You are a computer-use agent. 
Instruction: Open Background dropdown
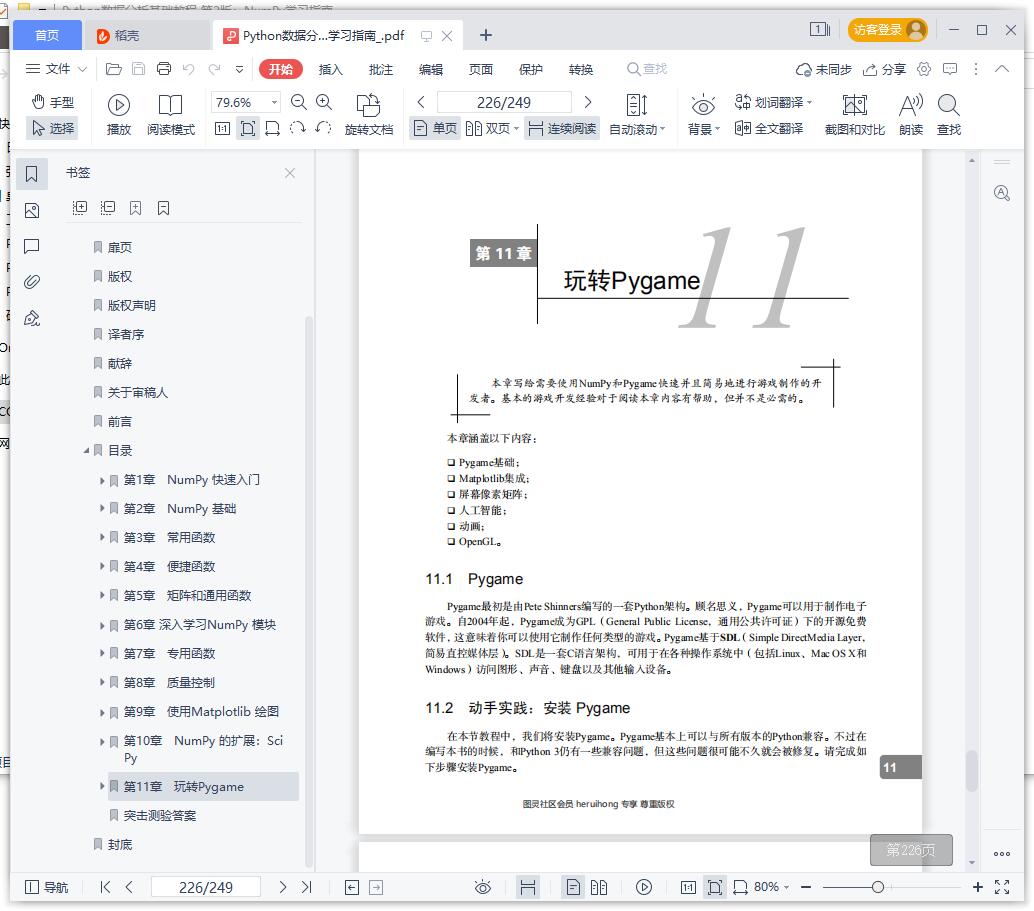click(703, 113)
